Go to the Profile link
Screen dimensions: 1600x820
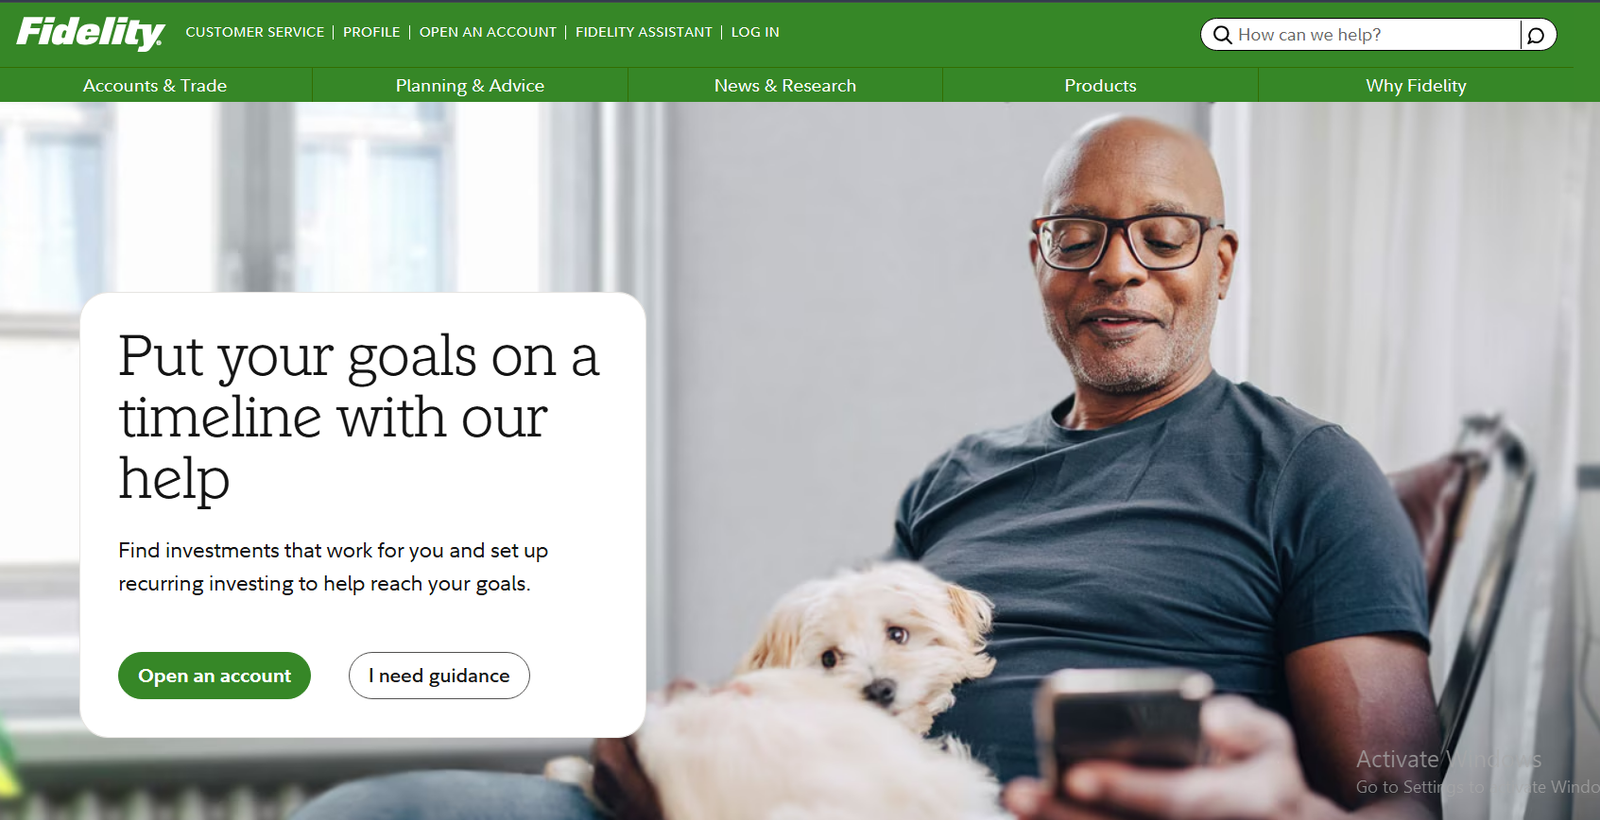[x=371, y=32]
